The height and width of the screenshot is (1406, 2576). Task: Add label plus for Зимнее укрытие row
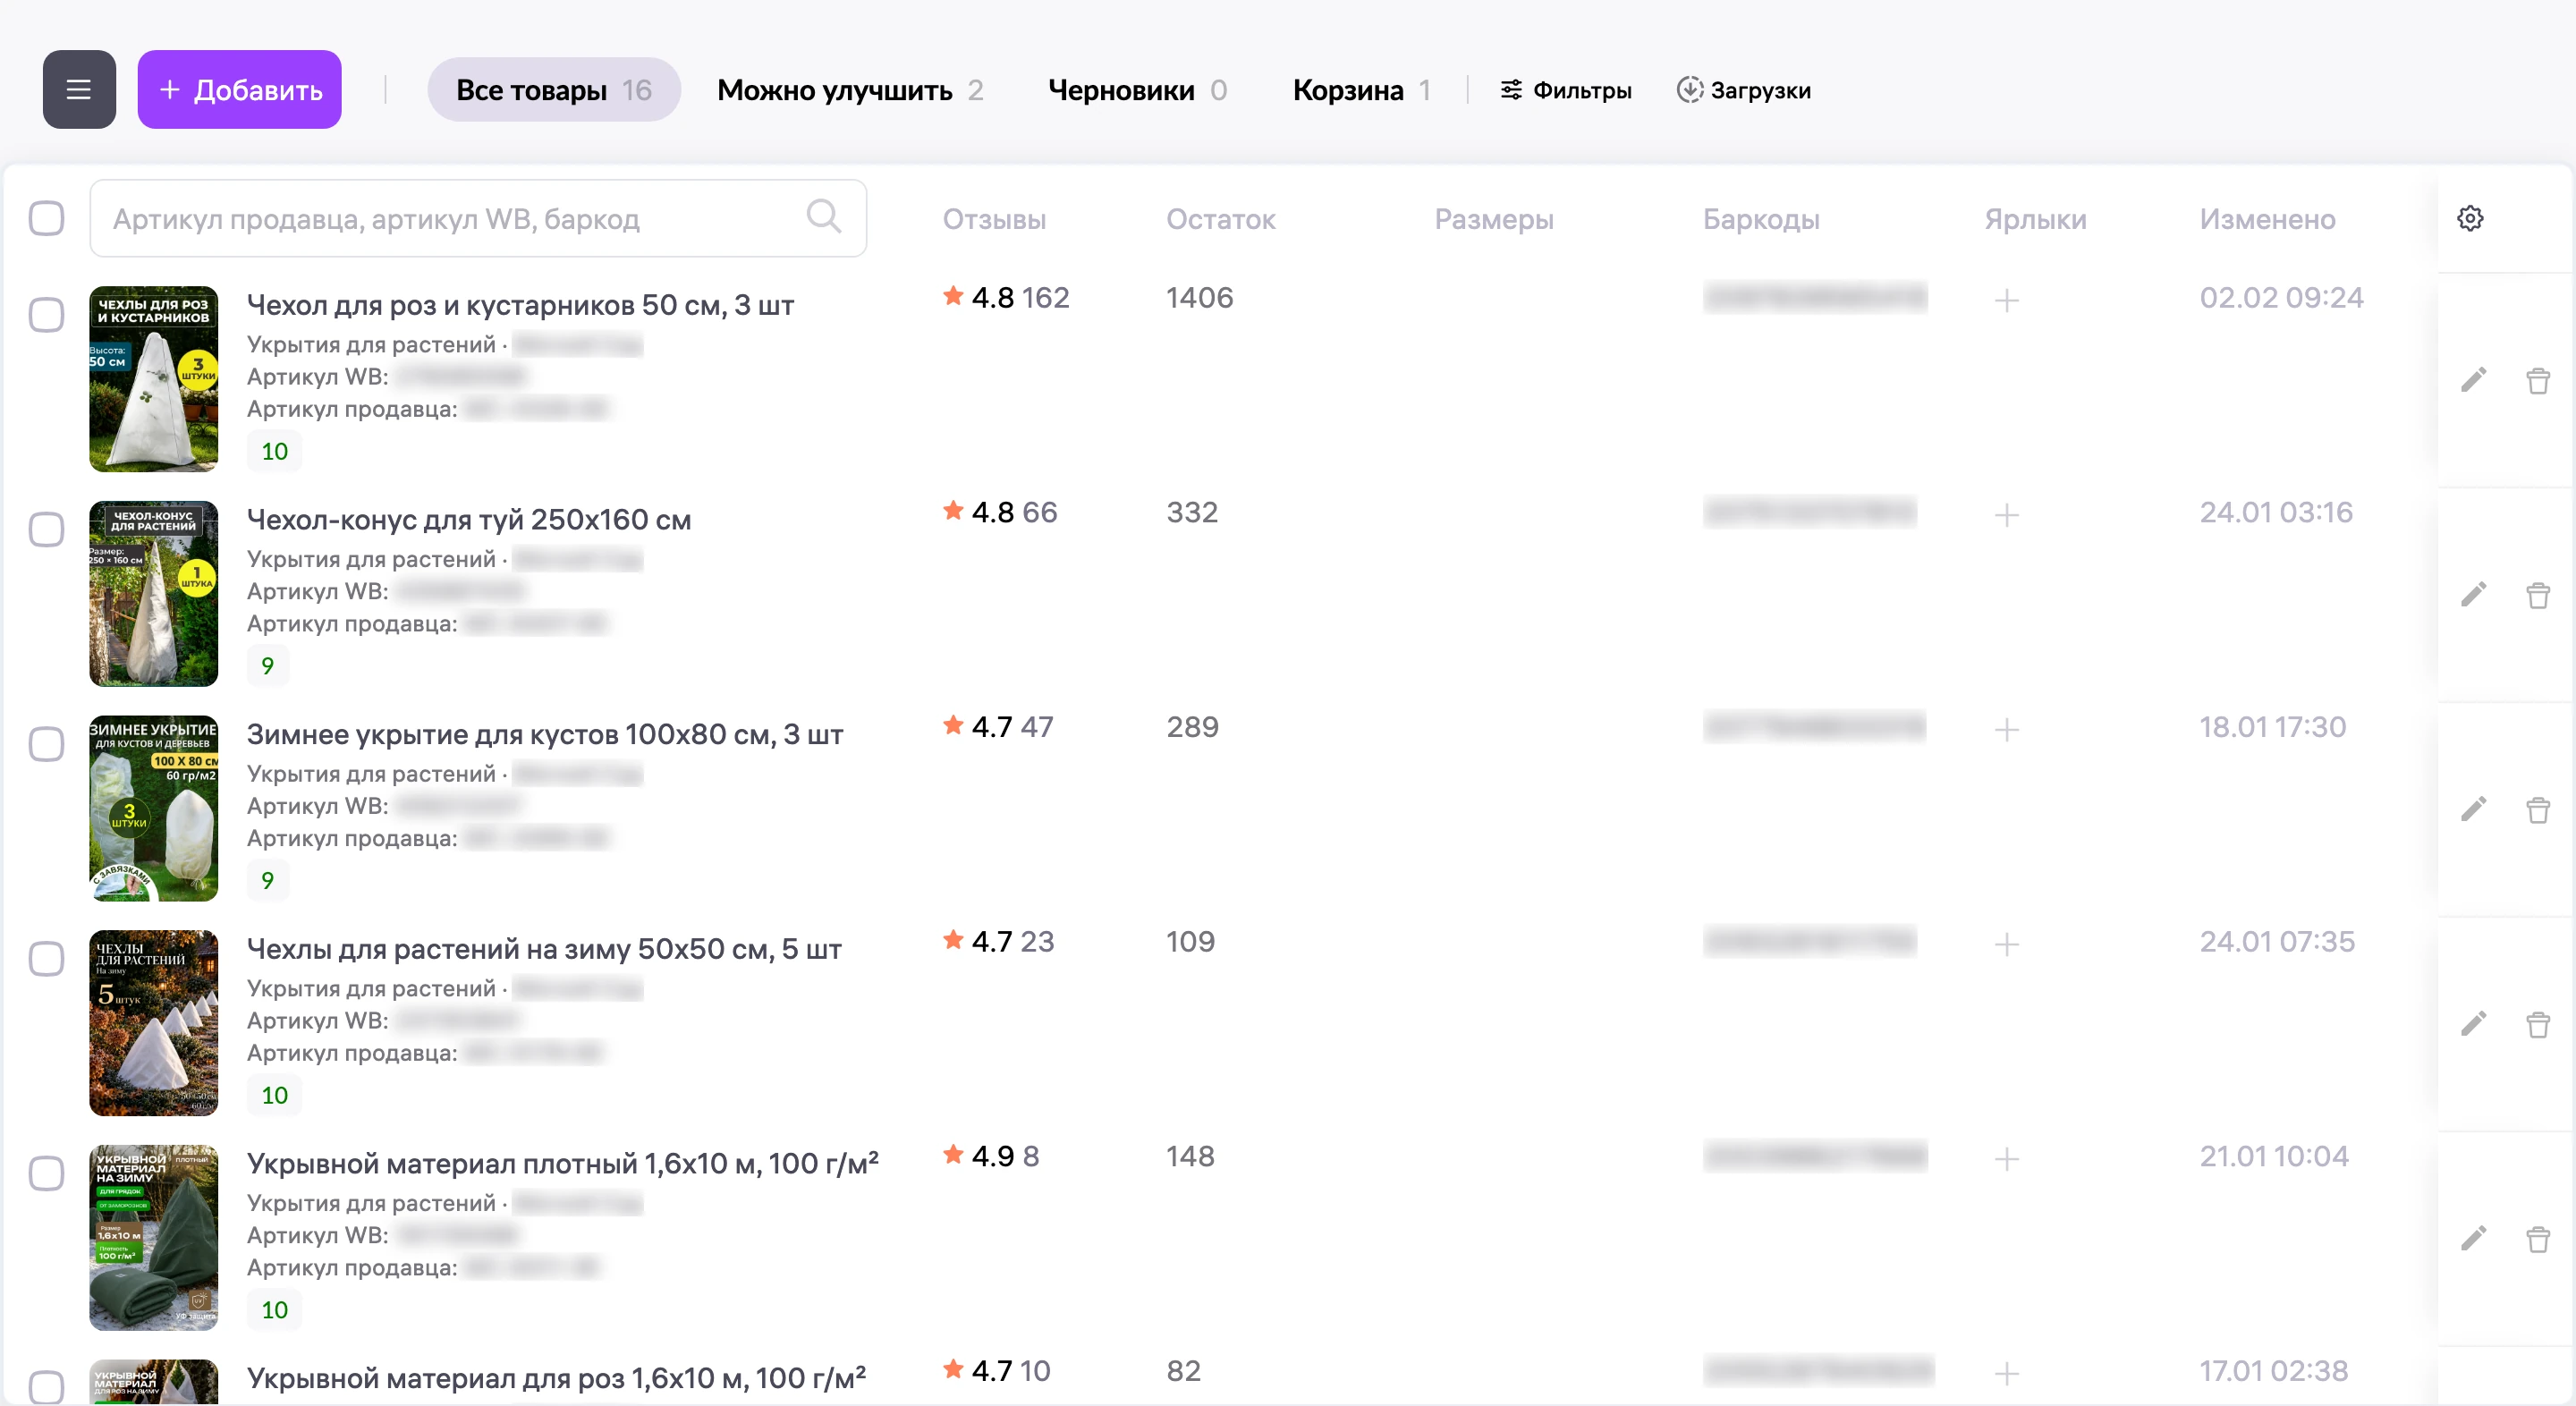click(x=2006, y=730)
